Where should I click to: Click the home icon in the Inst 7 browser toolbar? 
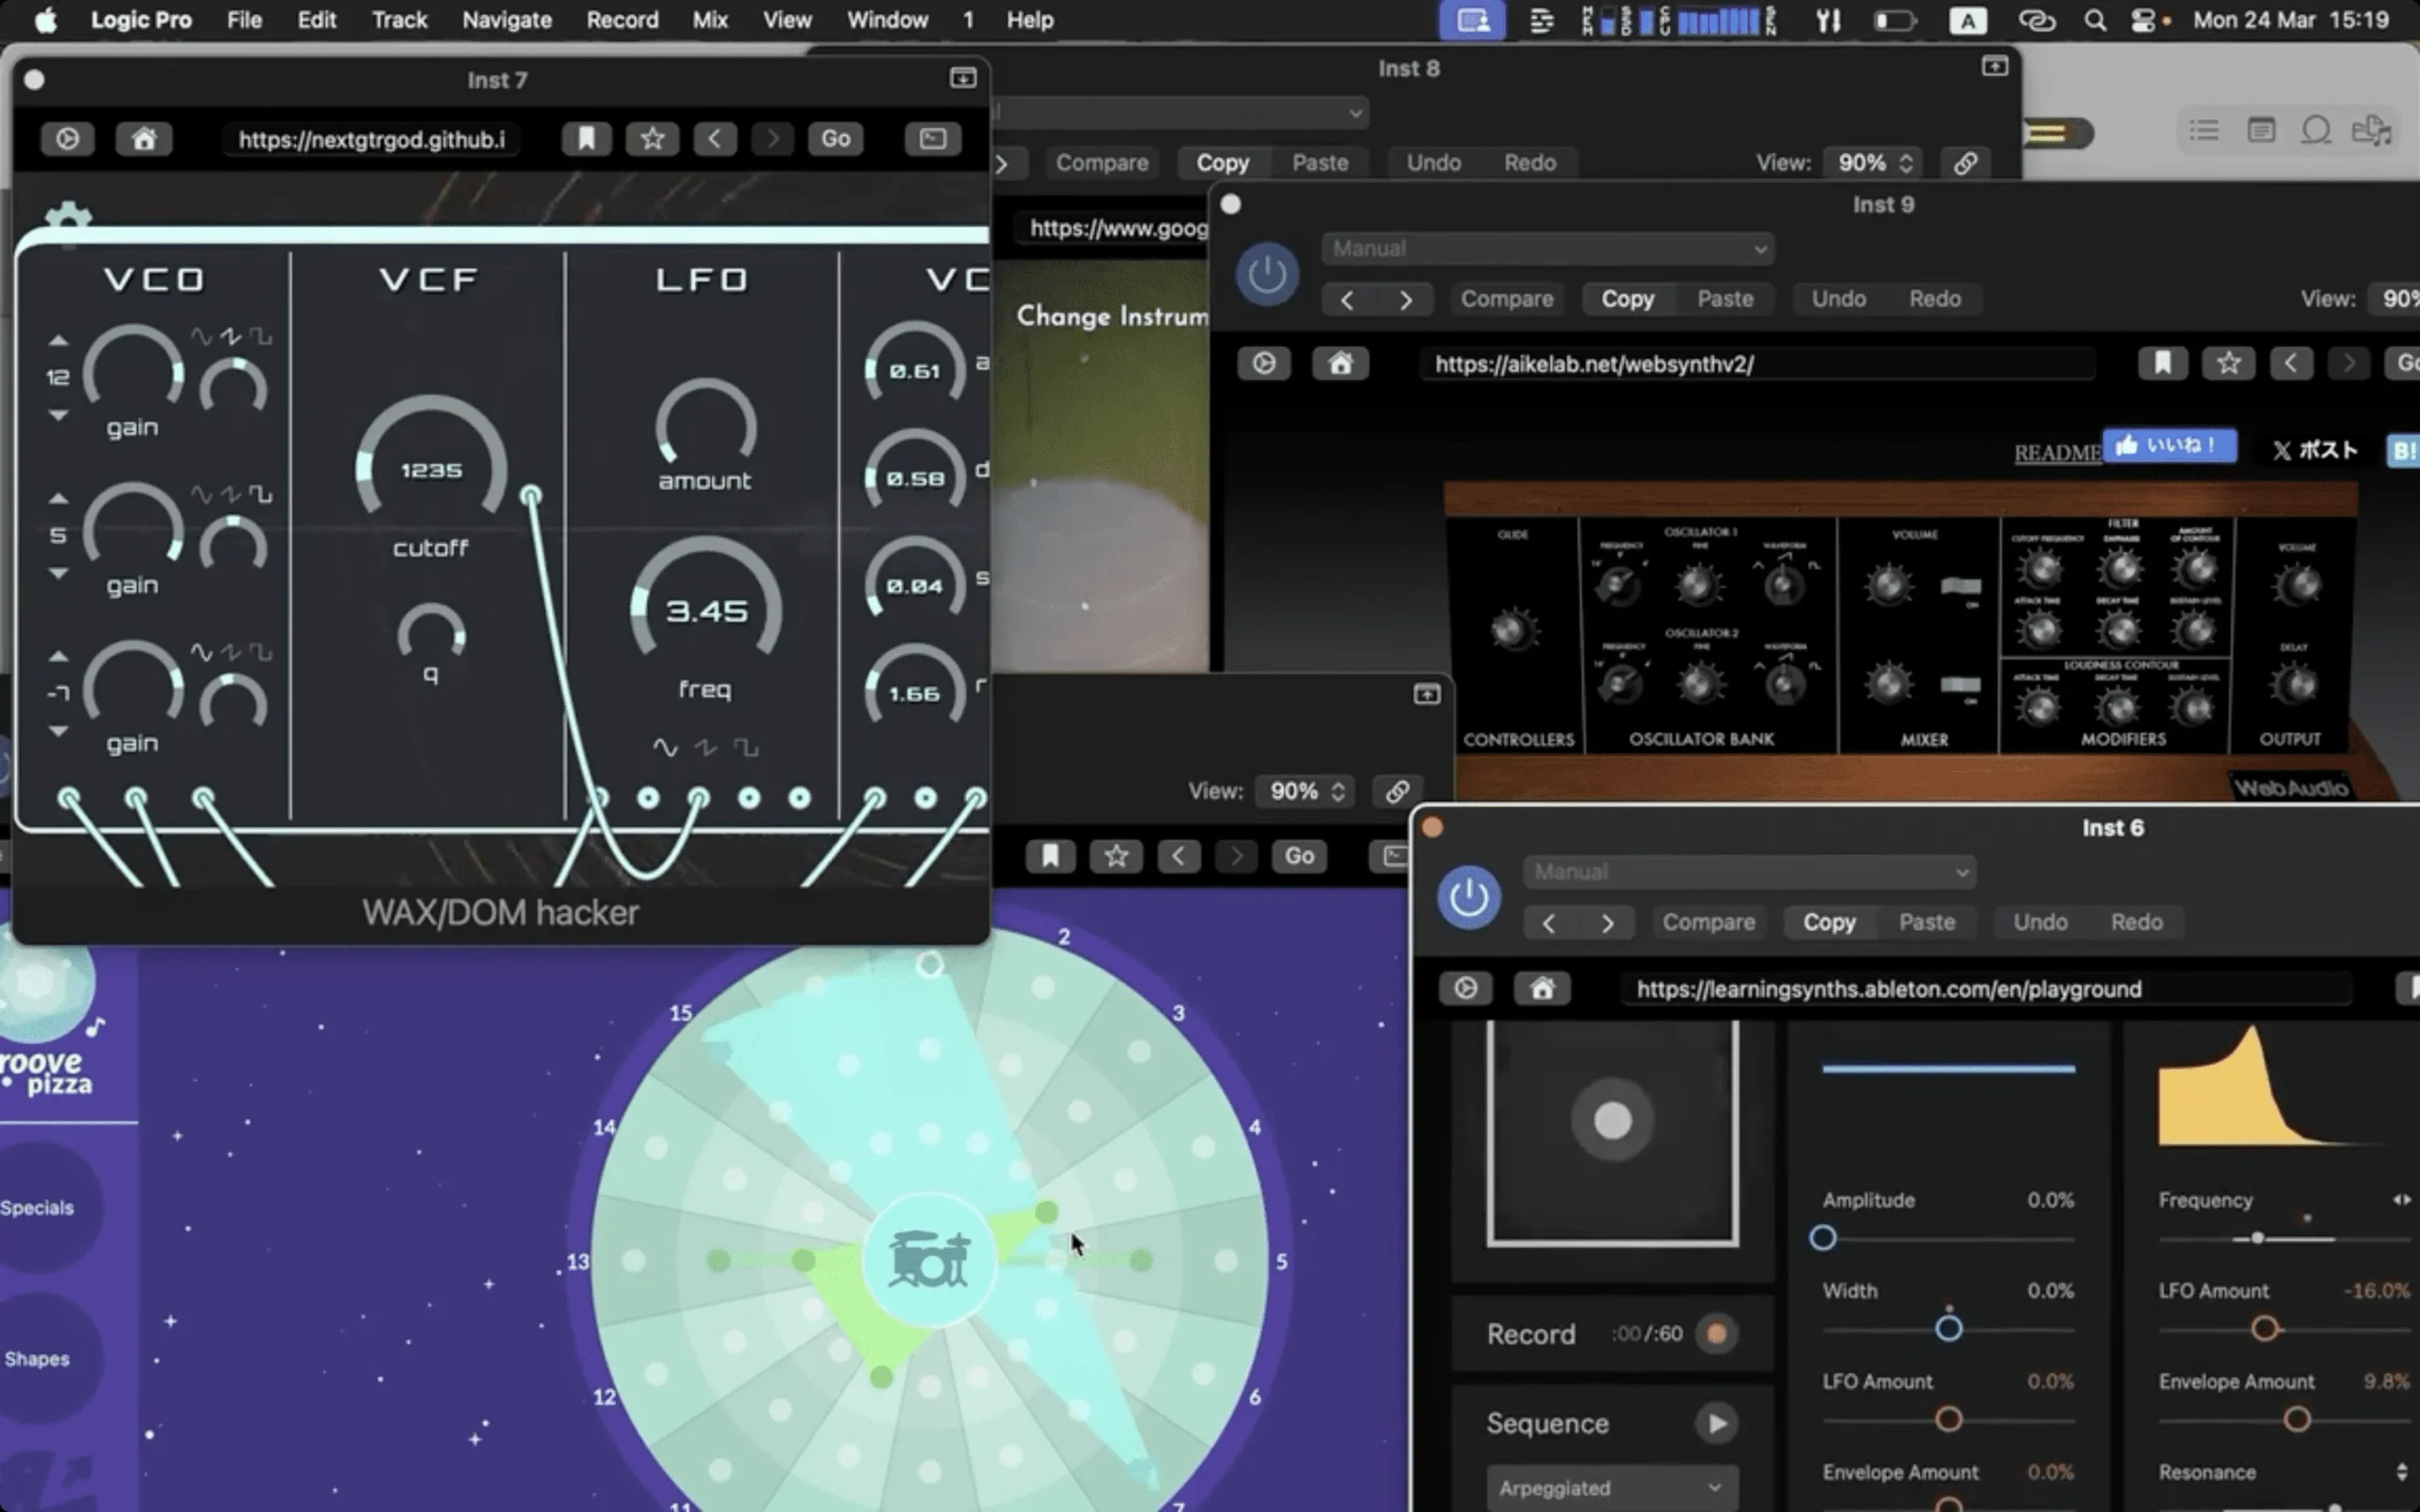coord(144,139)
